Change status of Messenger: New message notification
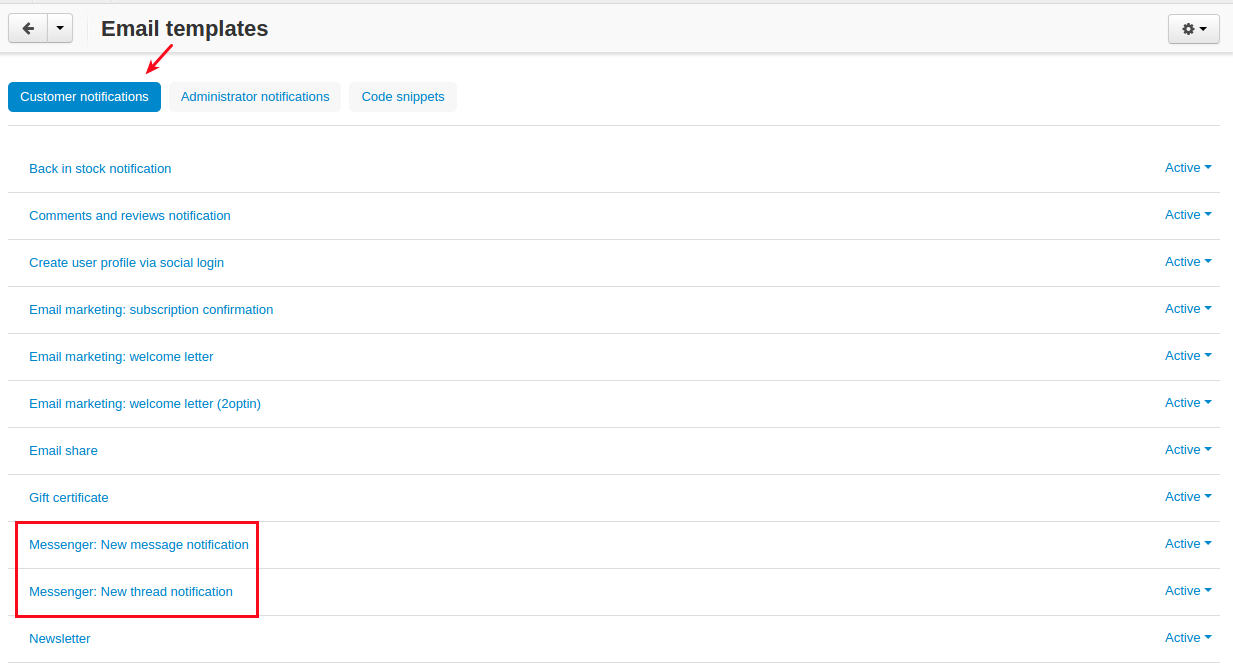 pyautogui.click(x=1188, y=544)
